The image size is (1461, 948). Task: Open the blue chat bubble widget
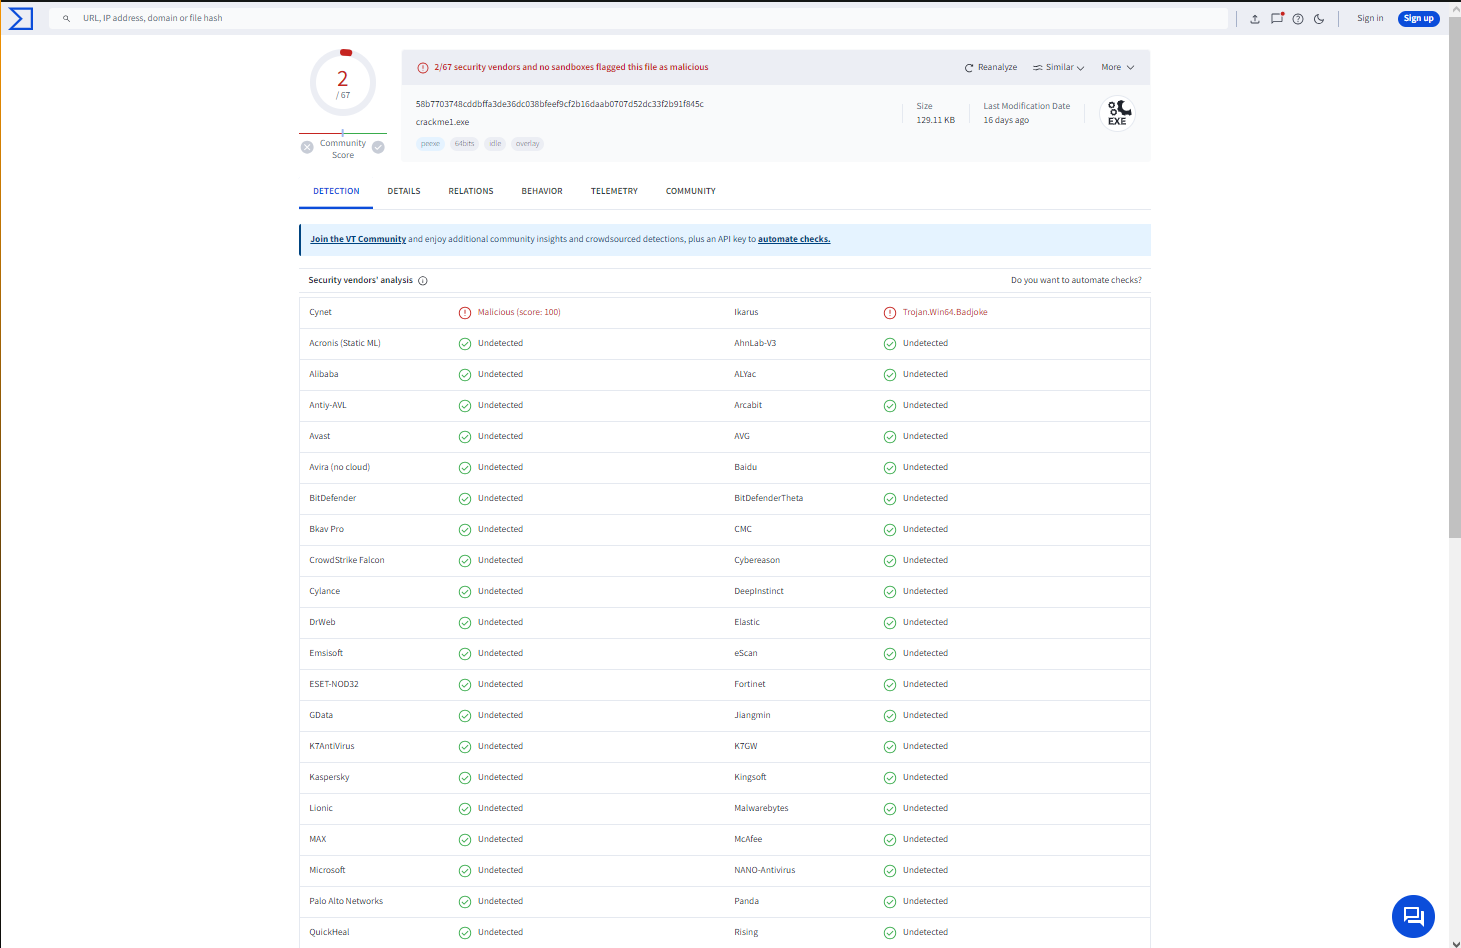pyautogui.click(x=1413, y=916)
